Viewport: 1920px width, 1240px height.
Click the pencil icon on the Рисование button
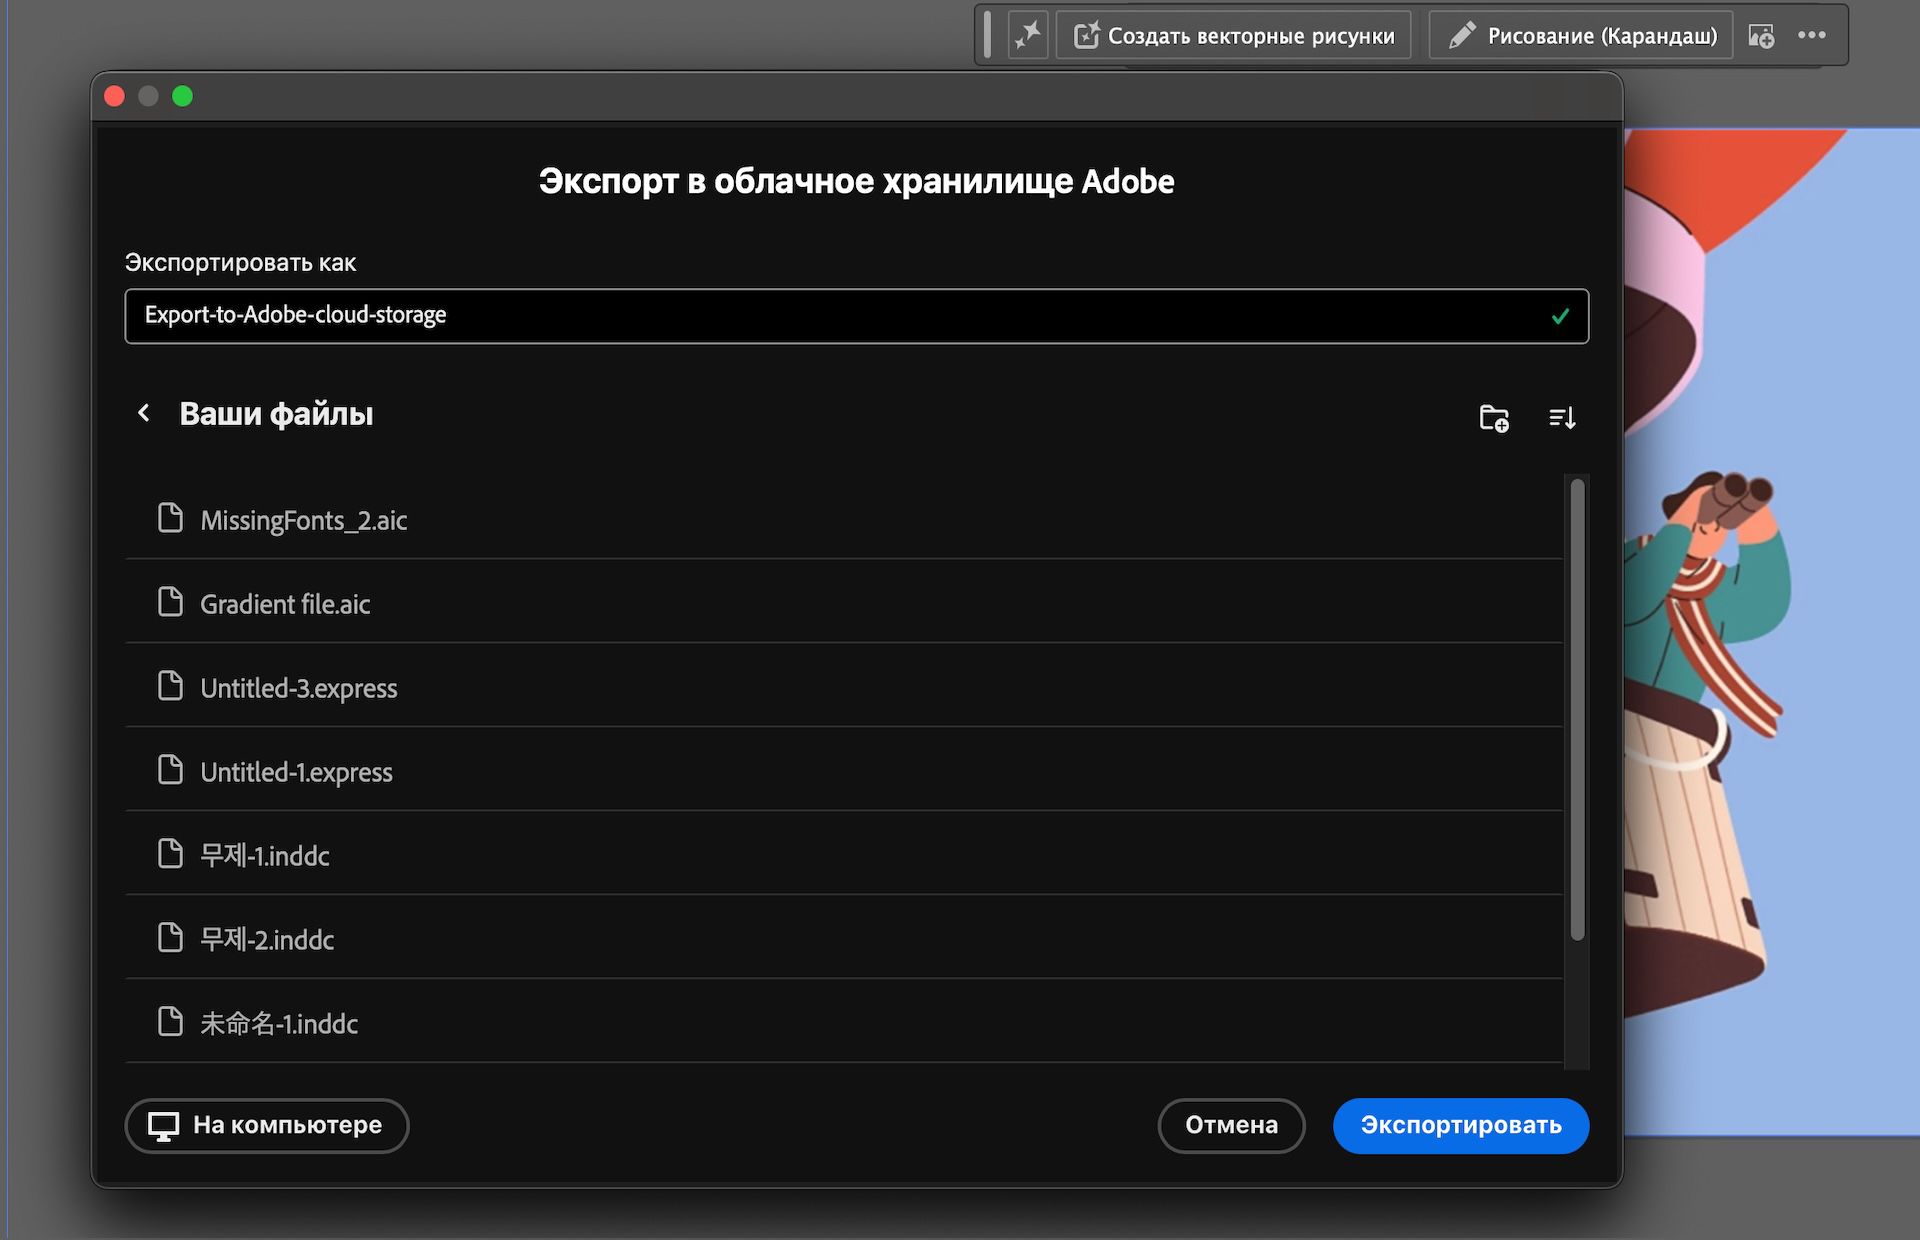pyautogui.click(x=1461, y=34)
